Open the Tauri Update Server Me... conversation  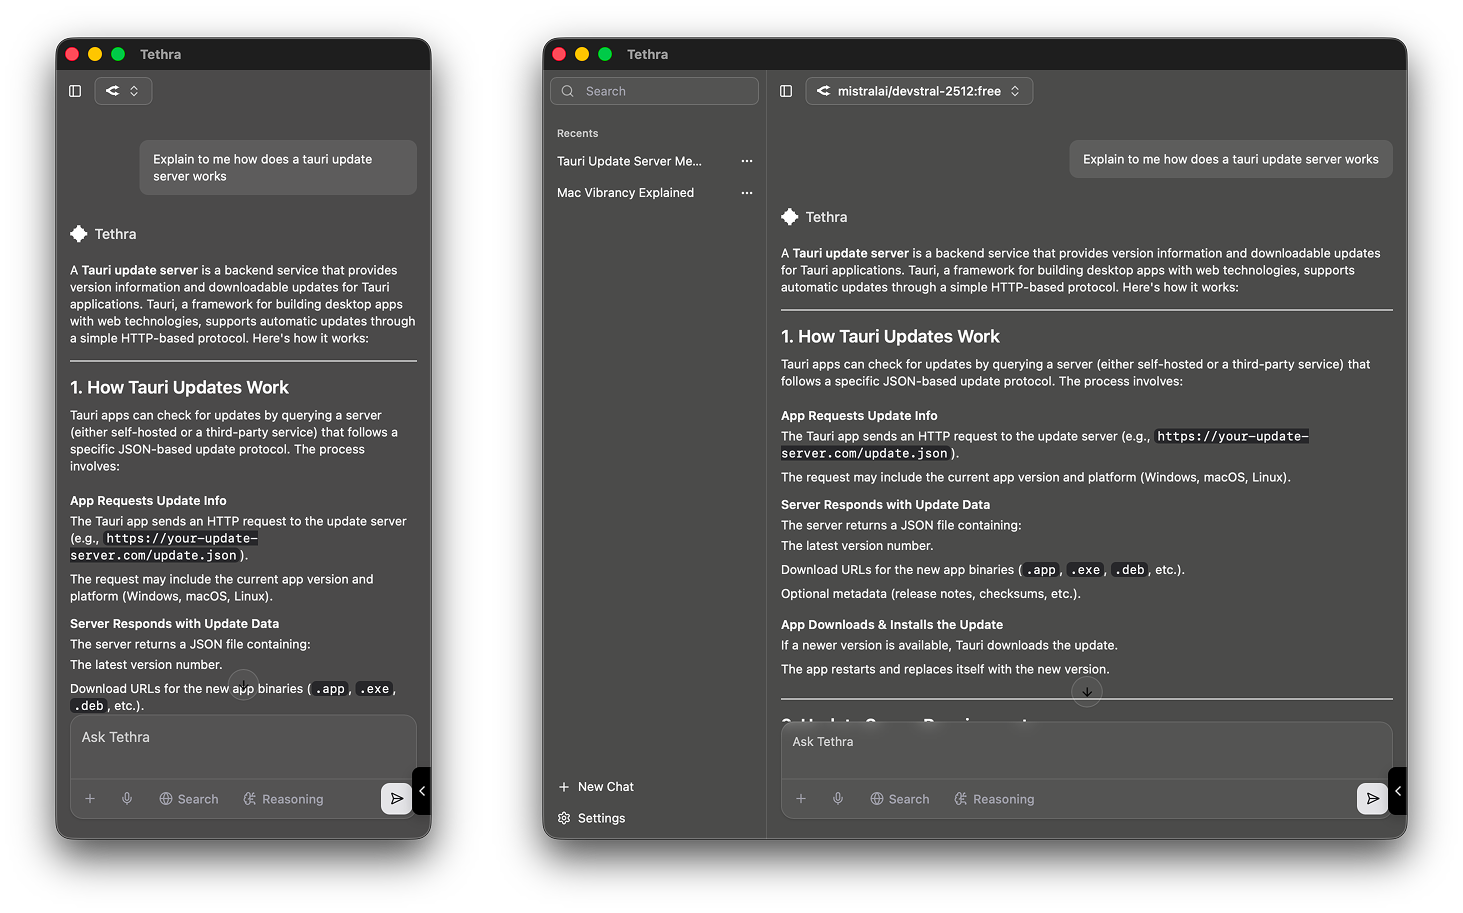tap(629, 161)
